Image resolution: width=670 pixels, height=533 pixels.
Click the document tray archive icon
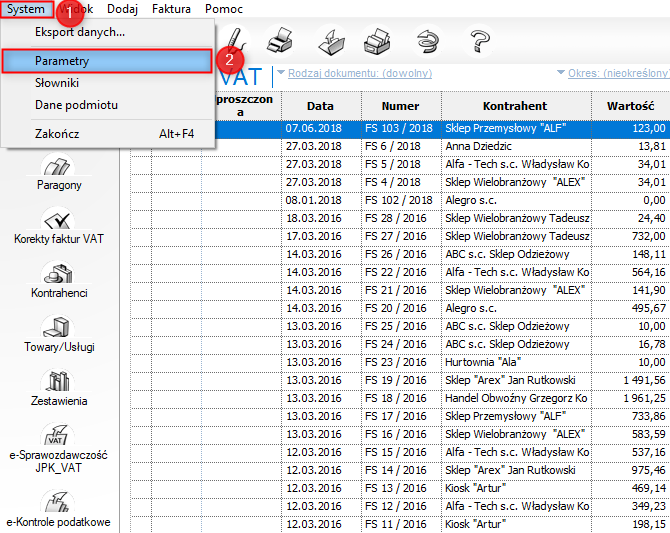pyautogui.click(x=378, y=41)
